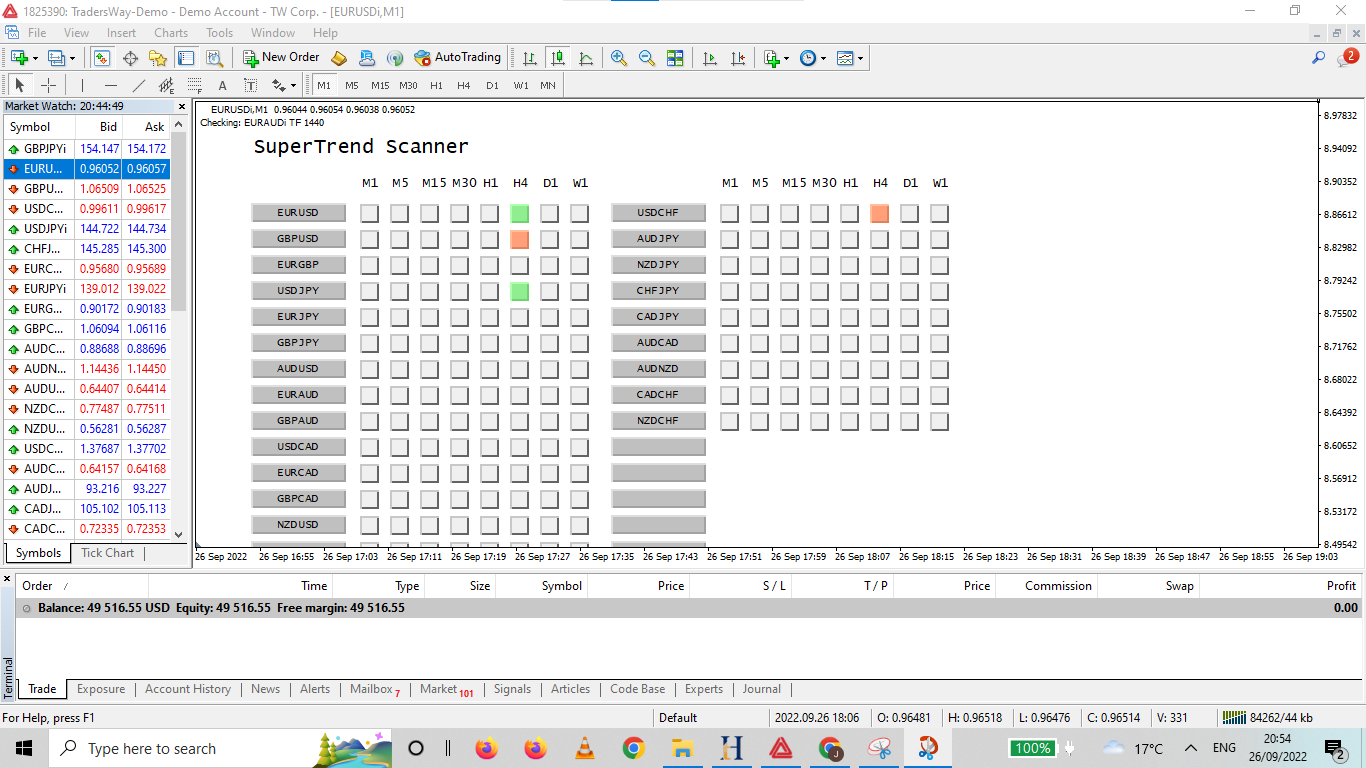
Task: Click the orange GBPUSD H4 box
Action: click(520, 239)
